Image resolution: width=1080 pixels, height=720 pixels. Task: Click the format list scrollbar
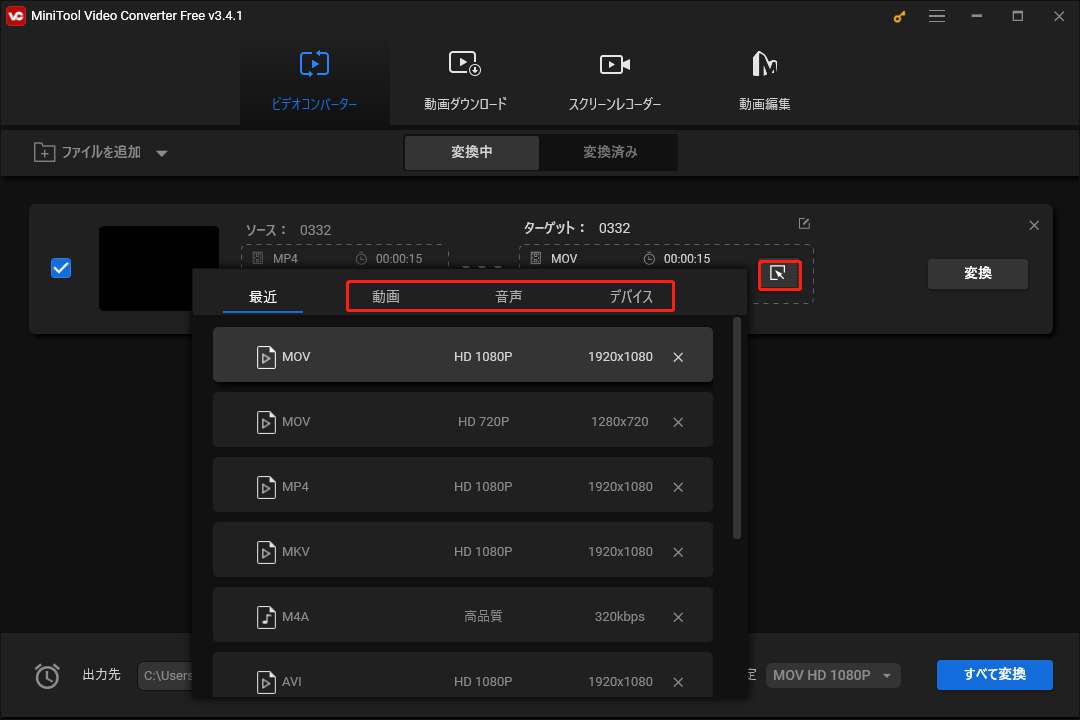(737, 428)
